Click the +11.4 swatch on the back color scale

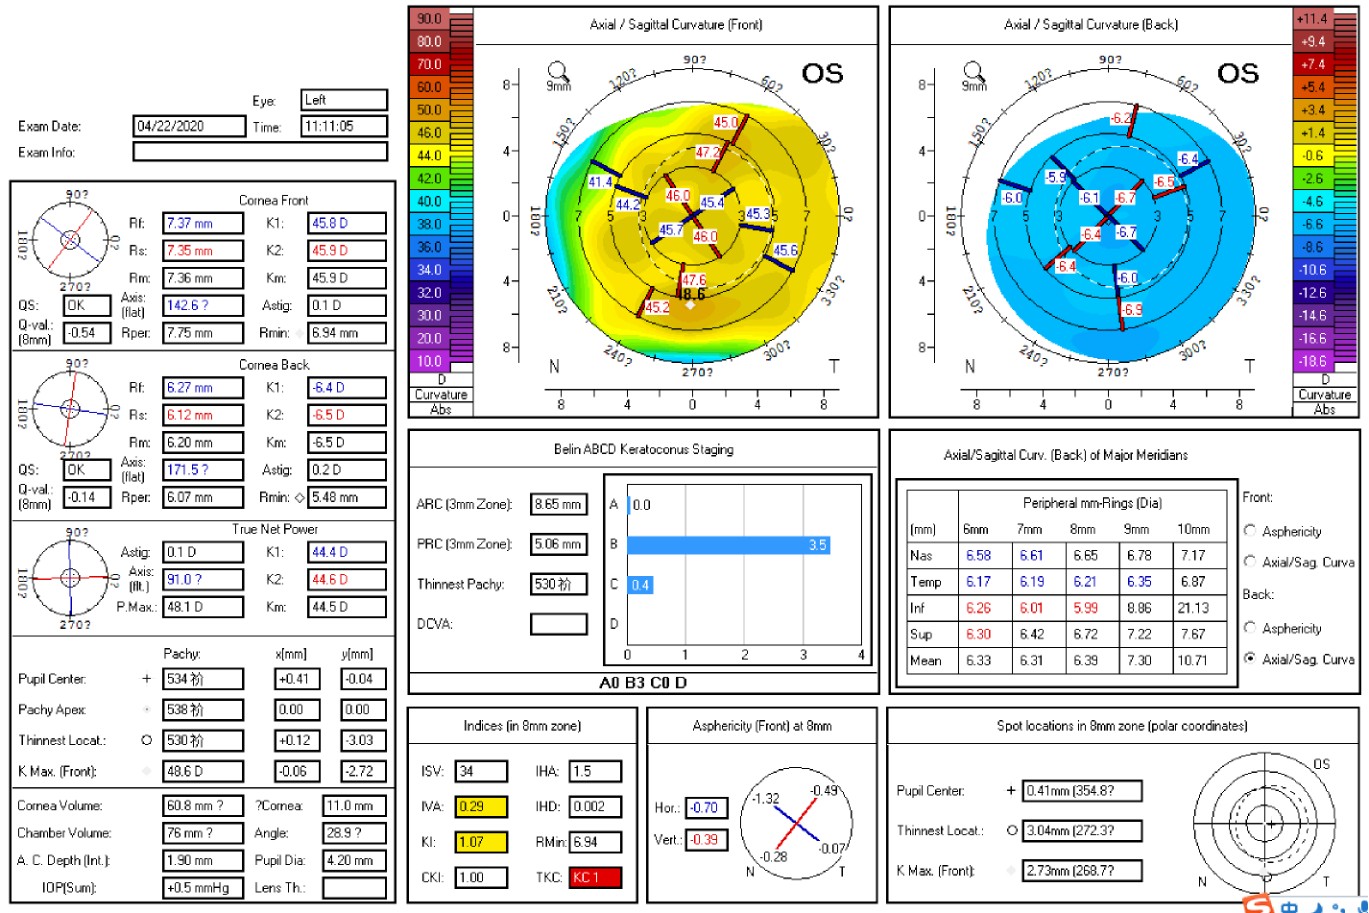click(x=1310, y=19)
